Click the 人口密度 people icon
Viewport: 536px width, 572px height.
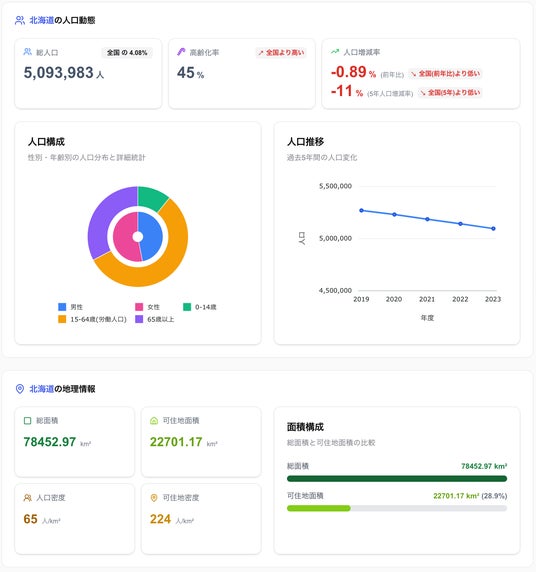coord(28,498)
